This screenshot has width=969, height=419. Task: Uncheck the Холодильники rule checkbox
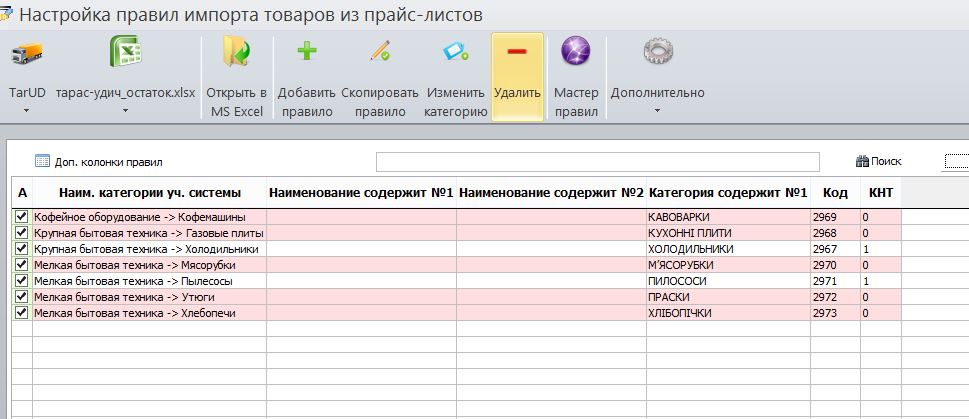tap(22, 249)
